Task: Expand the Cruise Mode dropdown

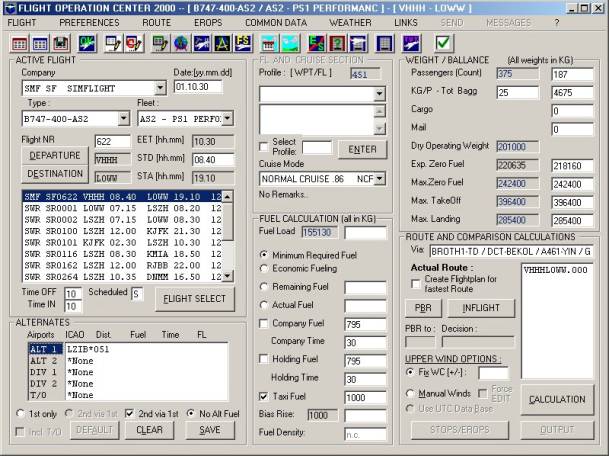Action: tap(379, 179)
